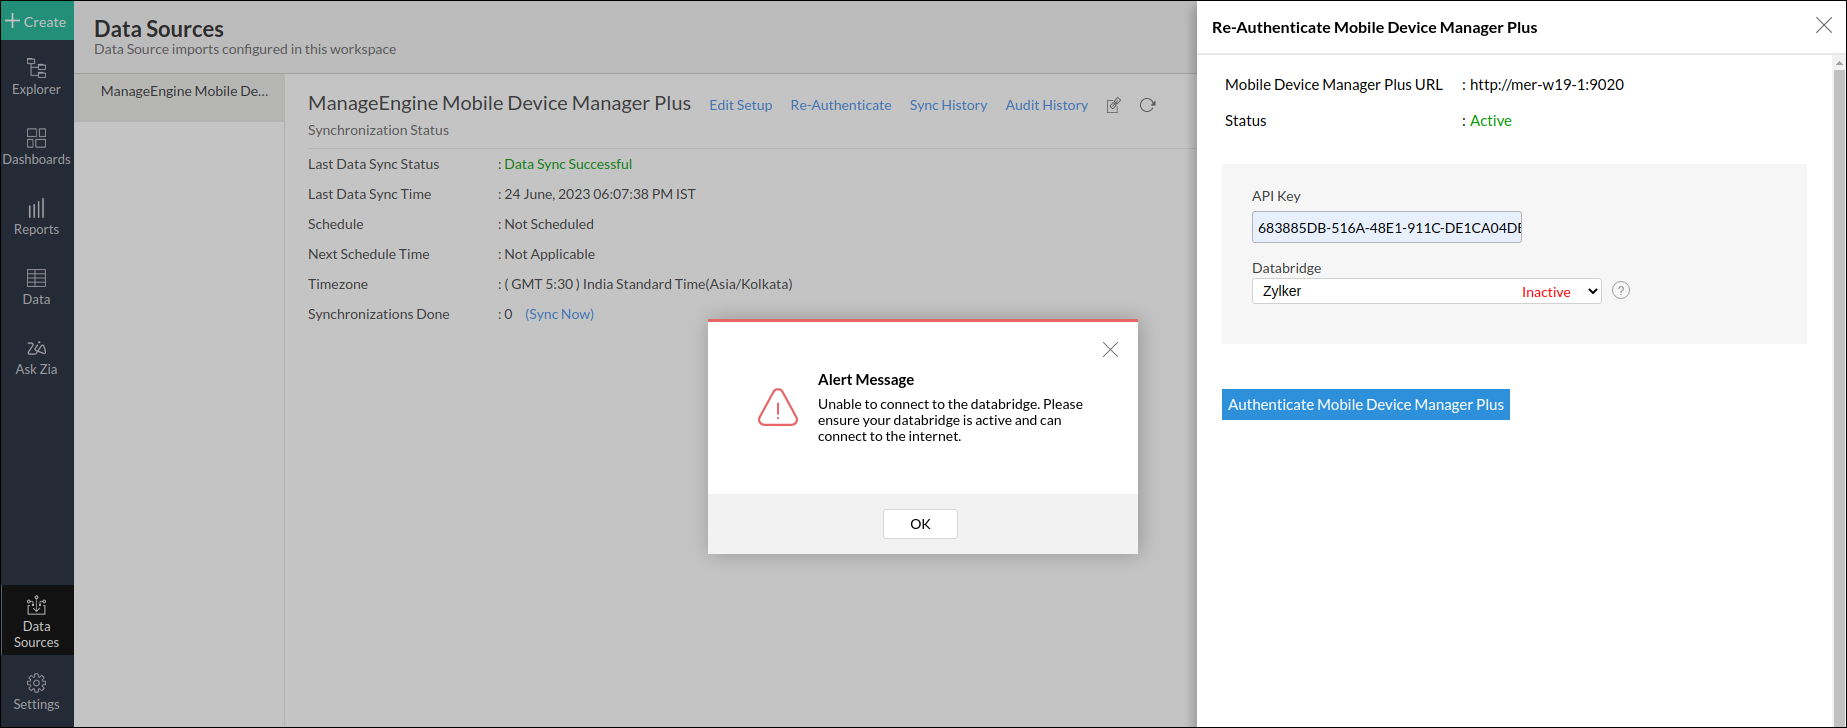Click the refresh icon beside Audit History
Screen dimensions: 1847x728
1148,105
